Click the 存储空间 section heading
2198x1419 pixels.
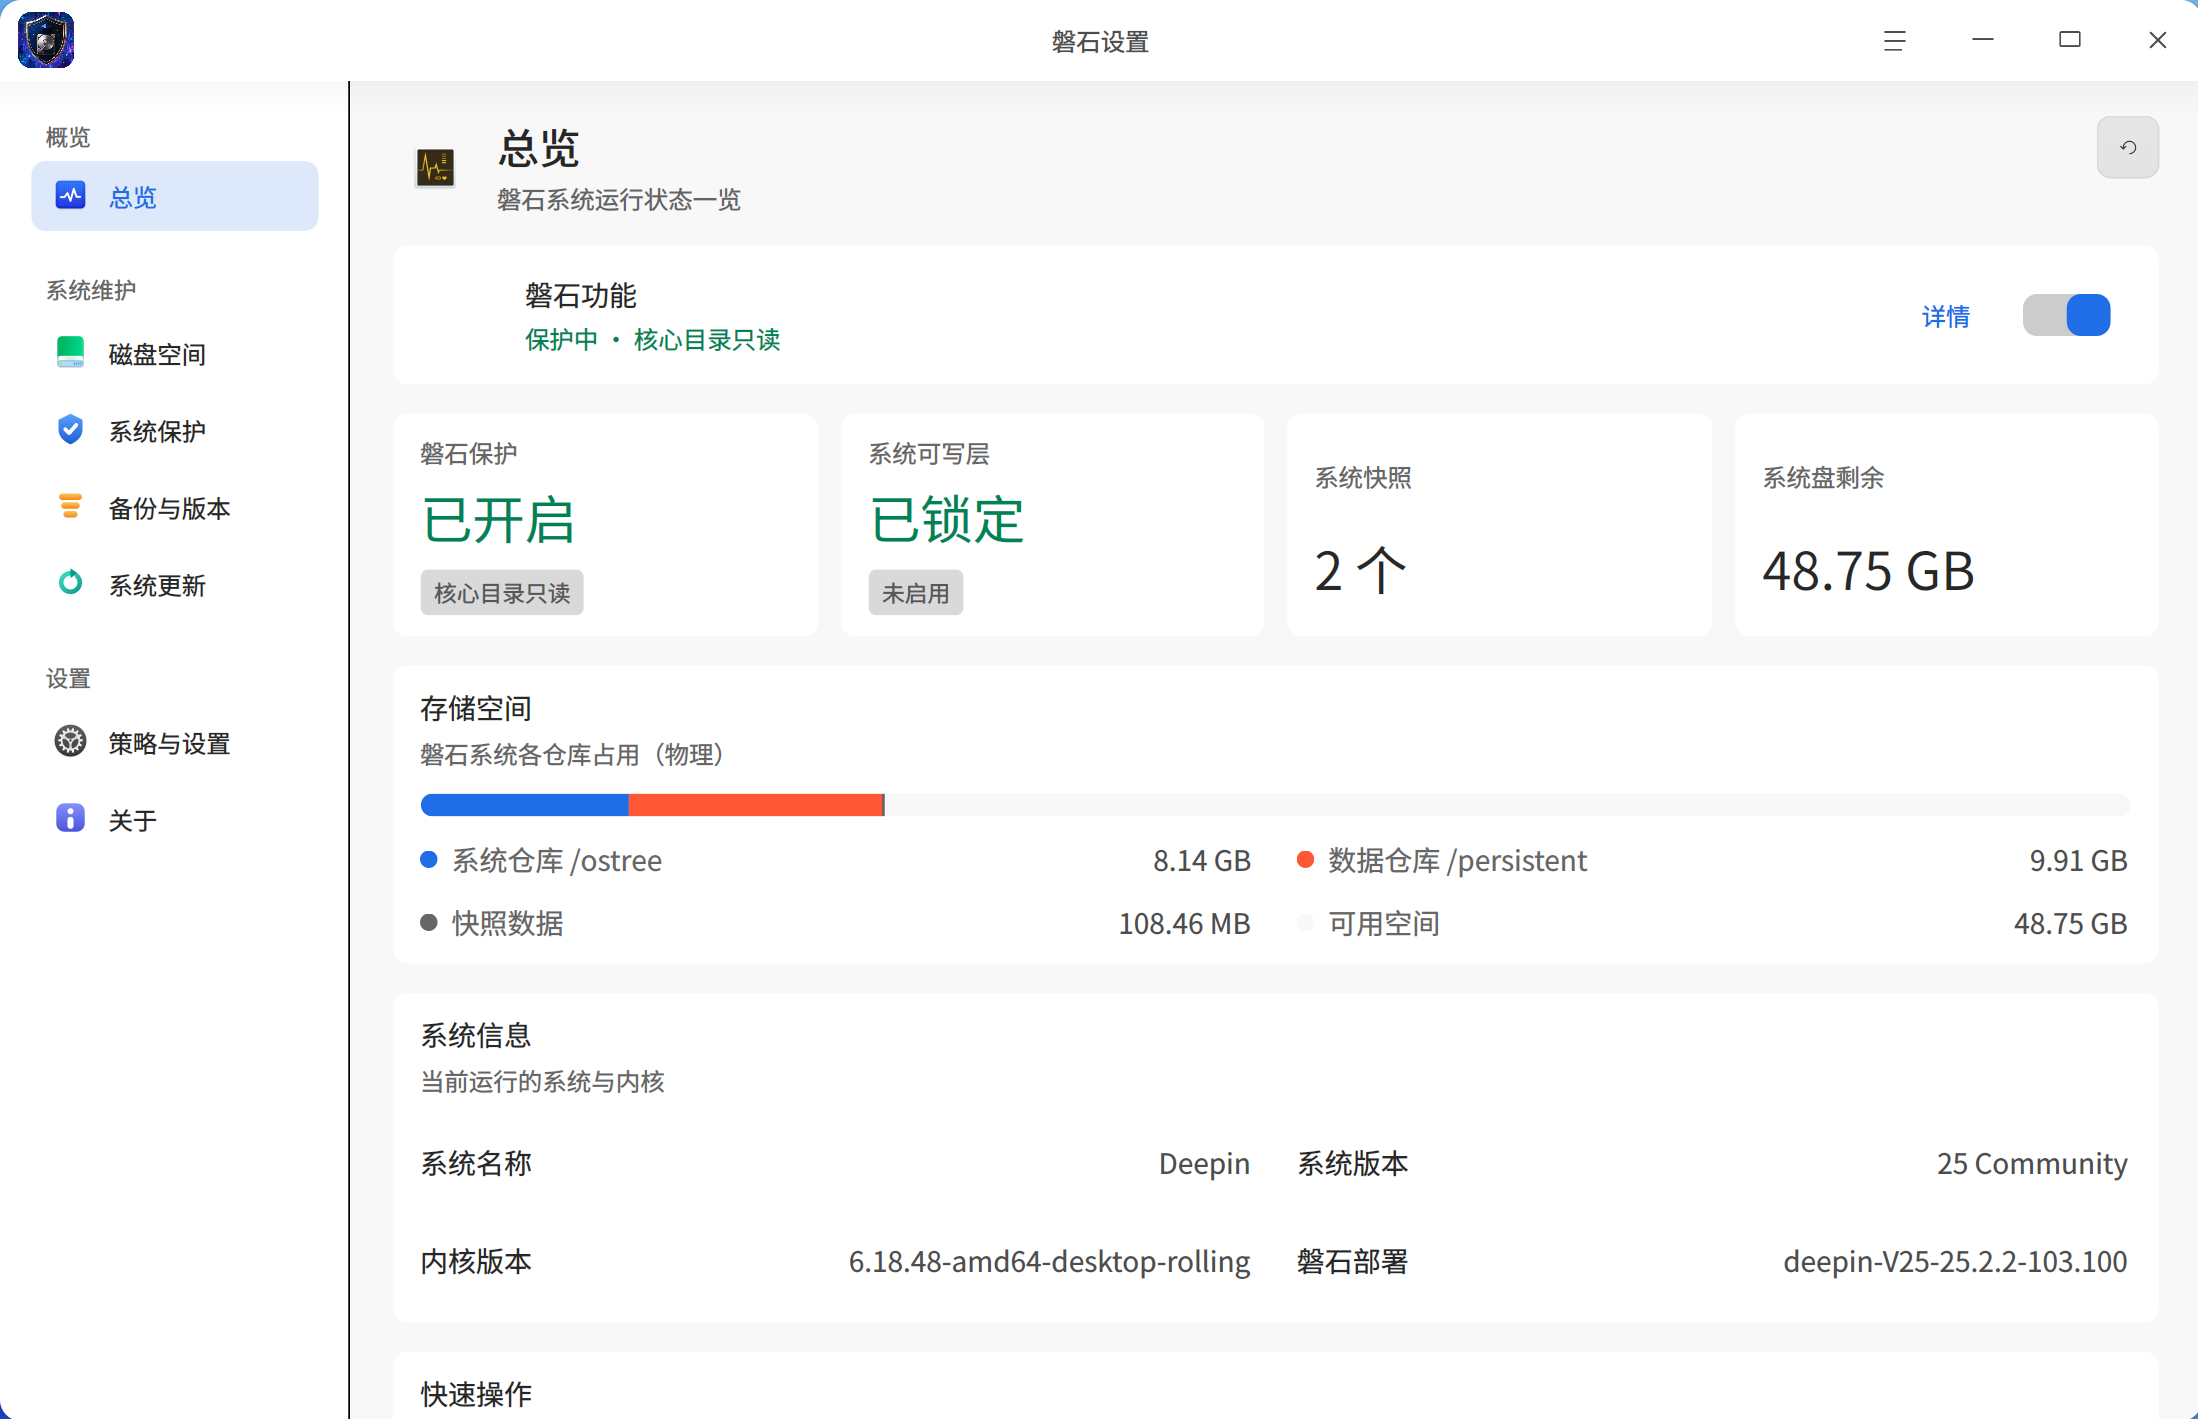476,708
